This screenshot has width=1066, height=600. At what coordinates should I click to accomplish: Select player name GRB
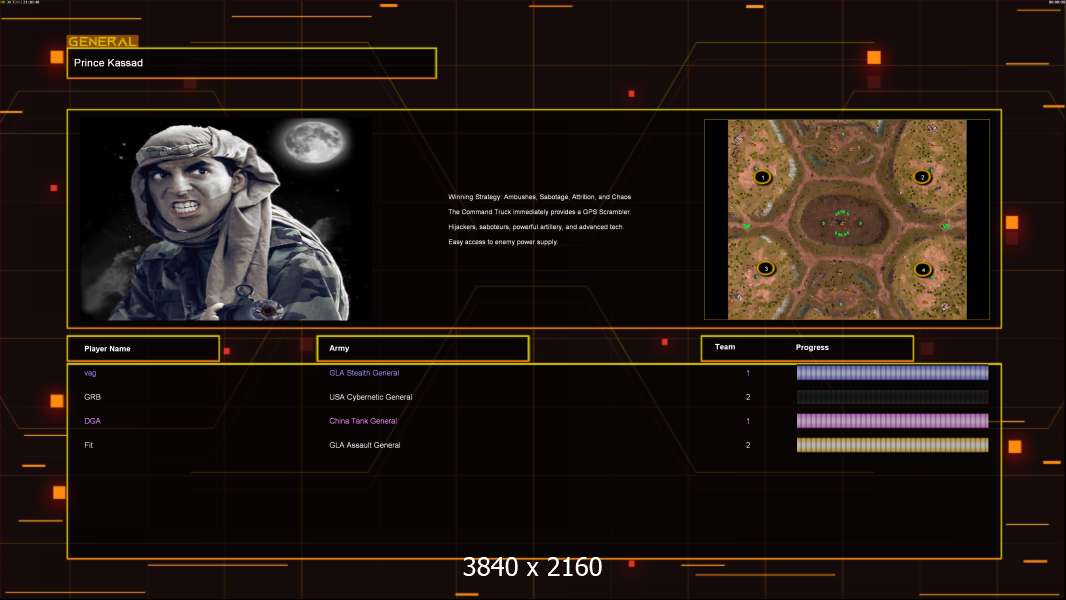point(92,397)
